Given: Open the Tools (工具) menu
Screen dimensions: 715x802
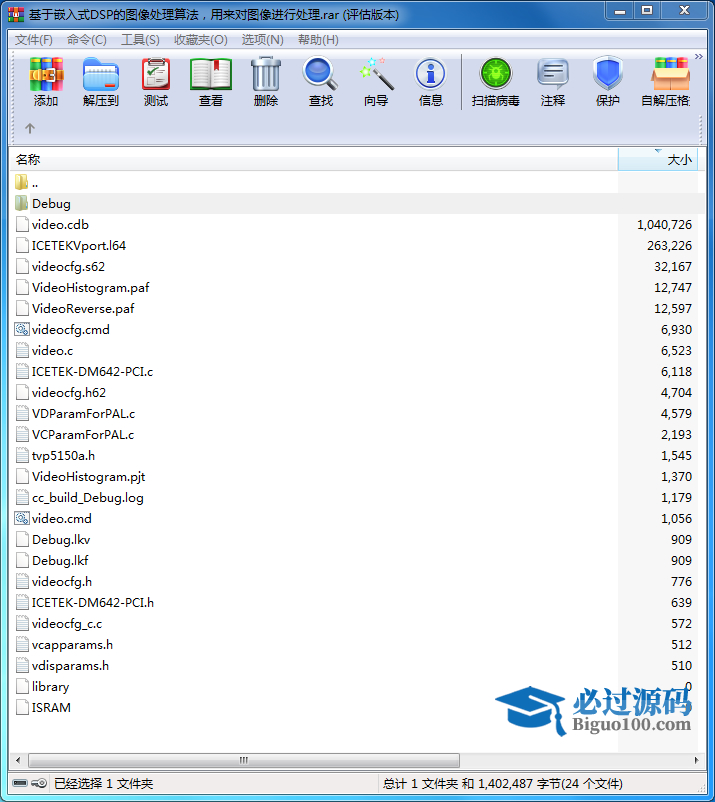Looking at the screenshot, I should coord(140,40).
